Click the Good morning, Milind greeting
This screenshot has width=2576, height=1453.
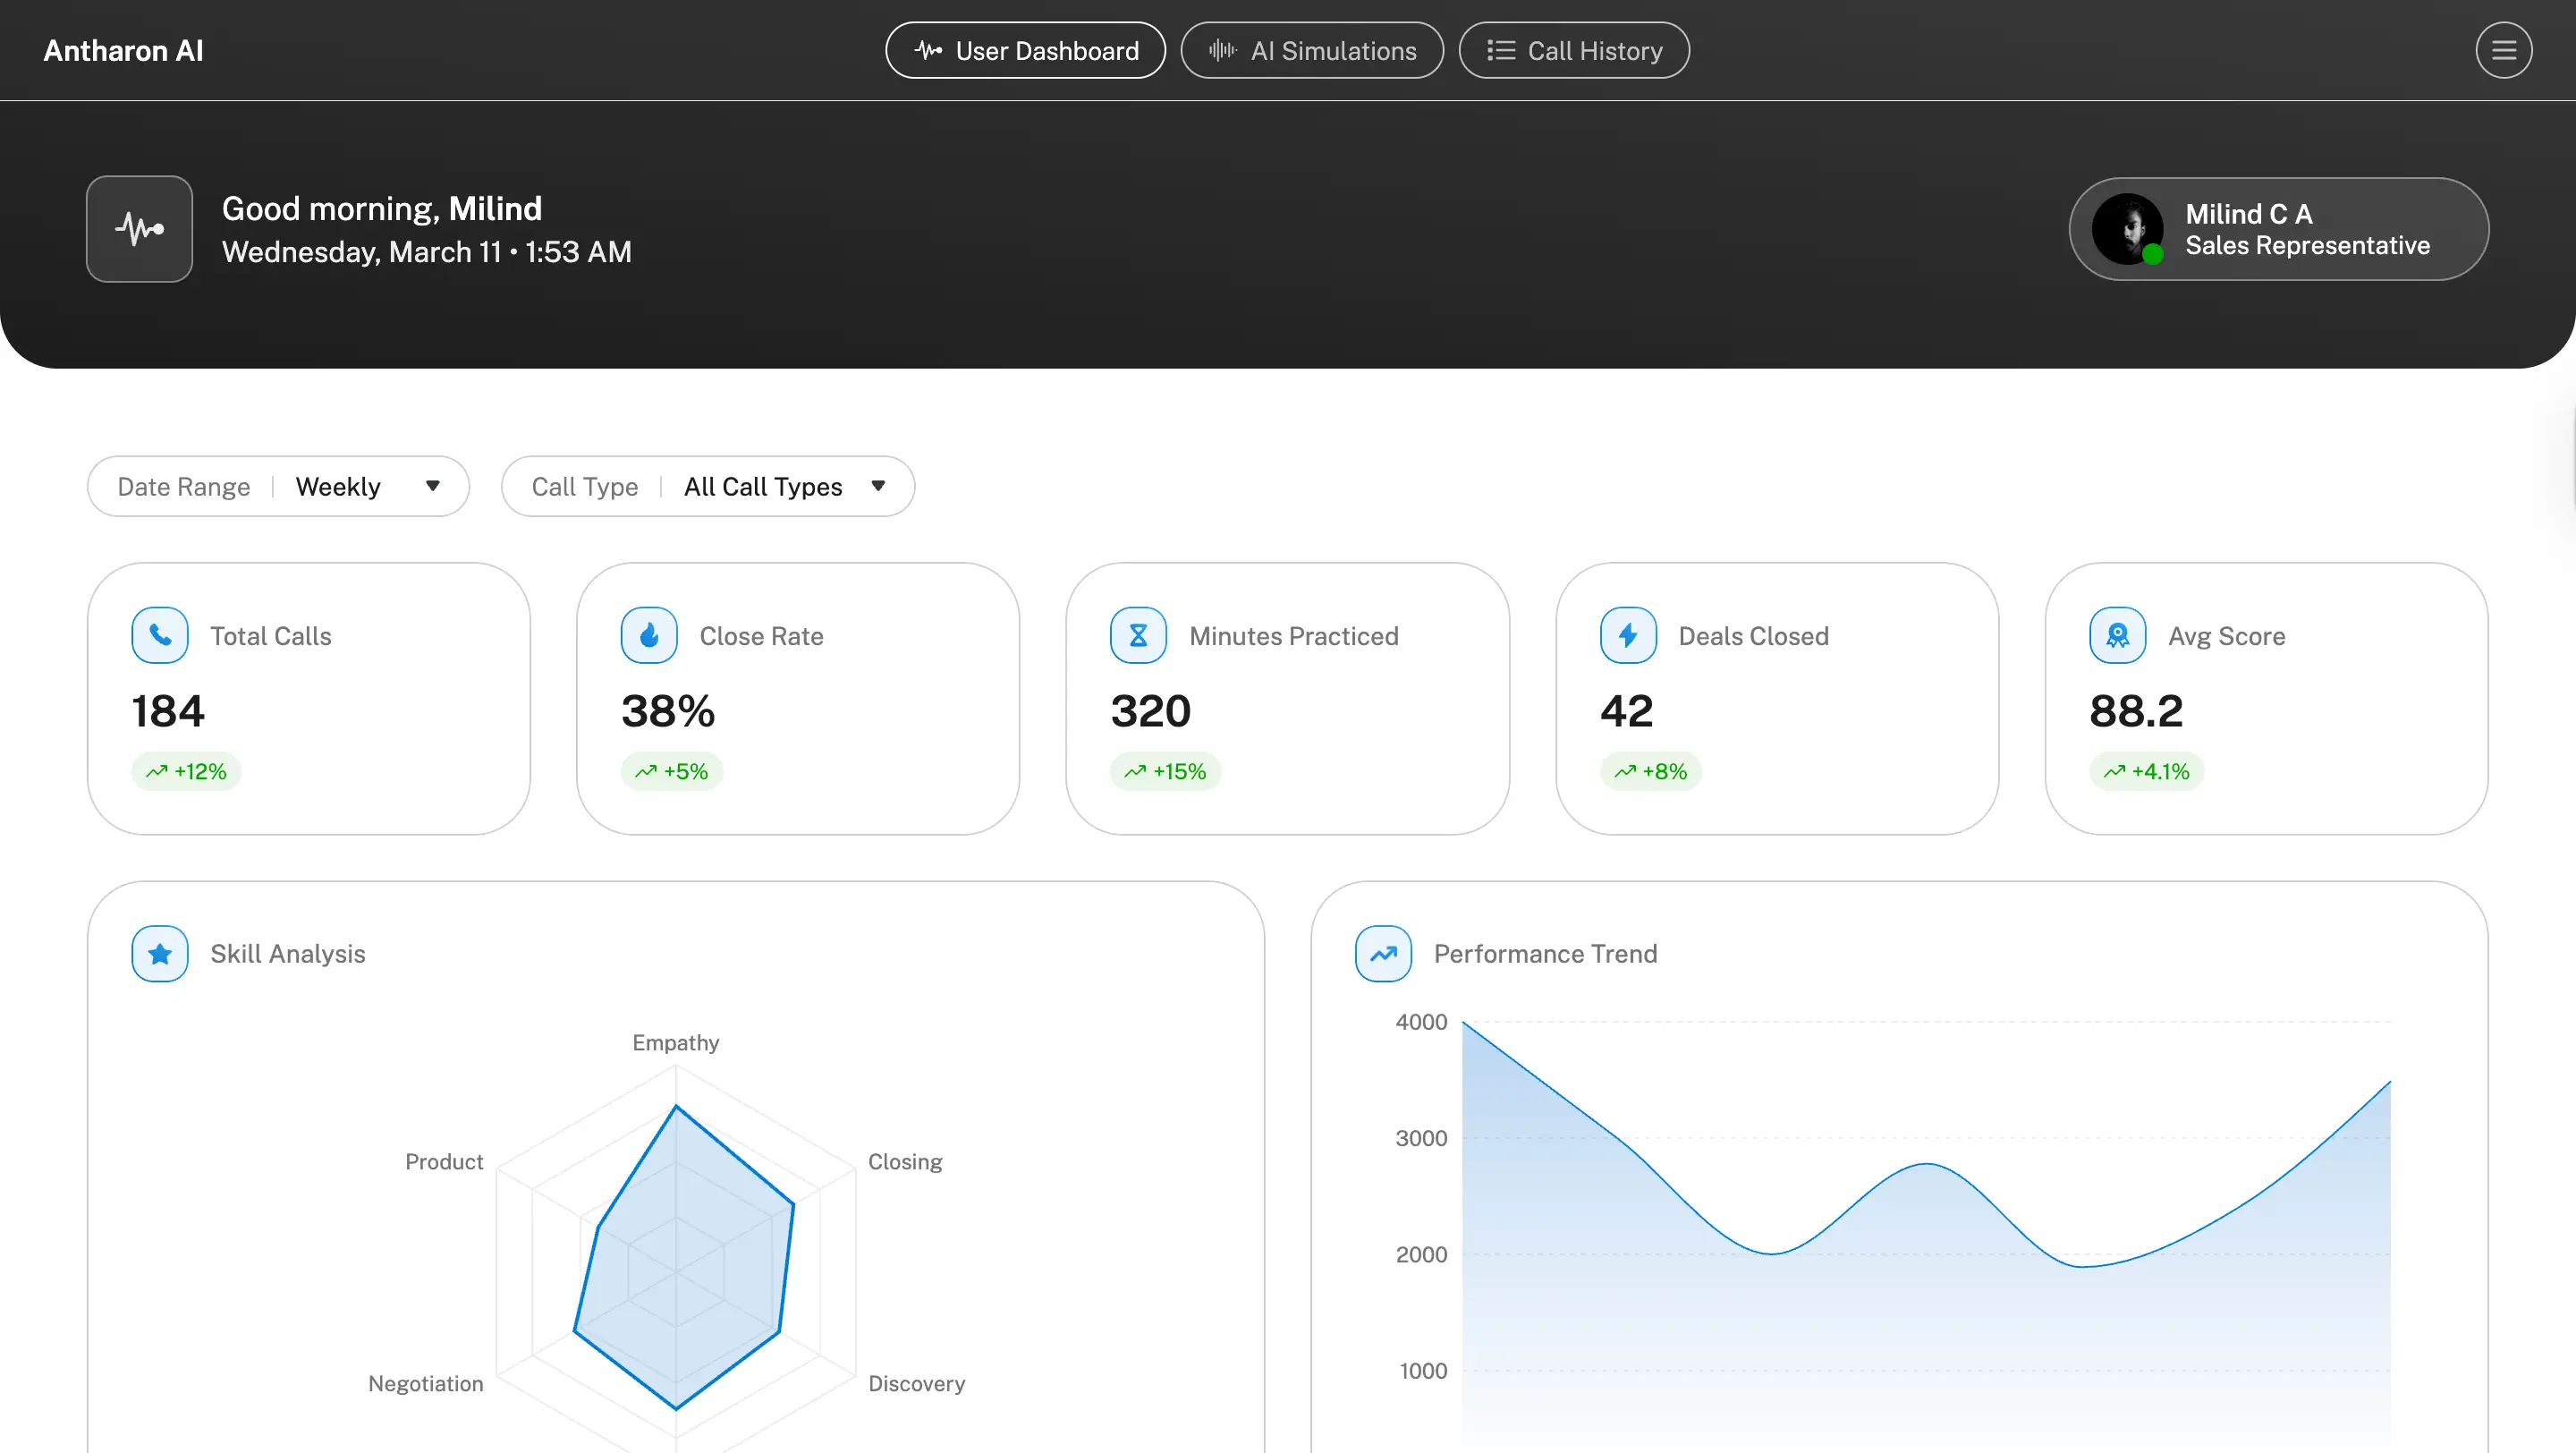[382, 208]
